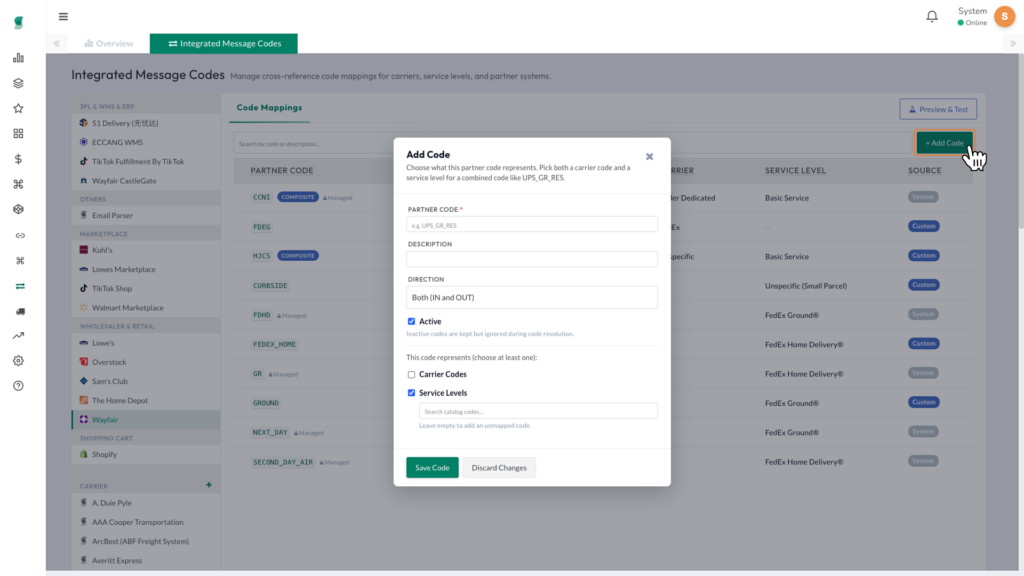Viewport: 1024px width, 576px height.
Task: Open the layers sidebar icon
Action: pyautogui.click(x=18, y=83)
